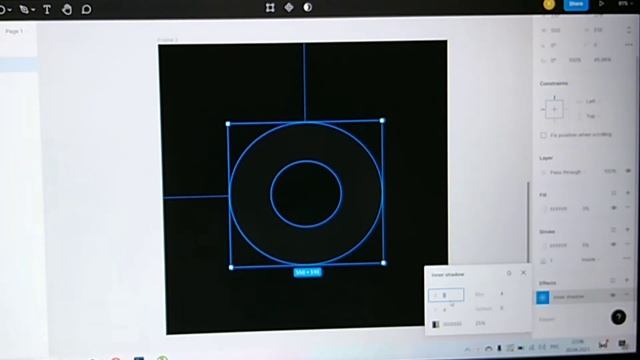Click the volume icon in system tray
The height and width of the screenshot is (360, 640).
click(x=542, y=348)
